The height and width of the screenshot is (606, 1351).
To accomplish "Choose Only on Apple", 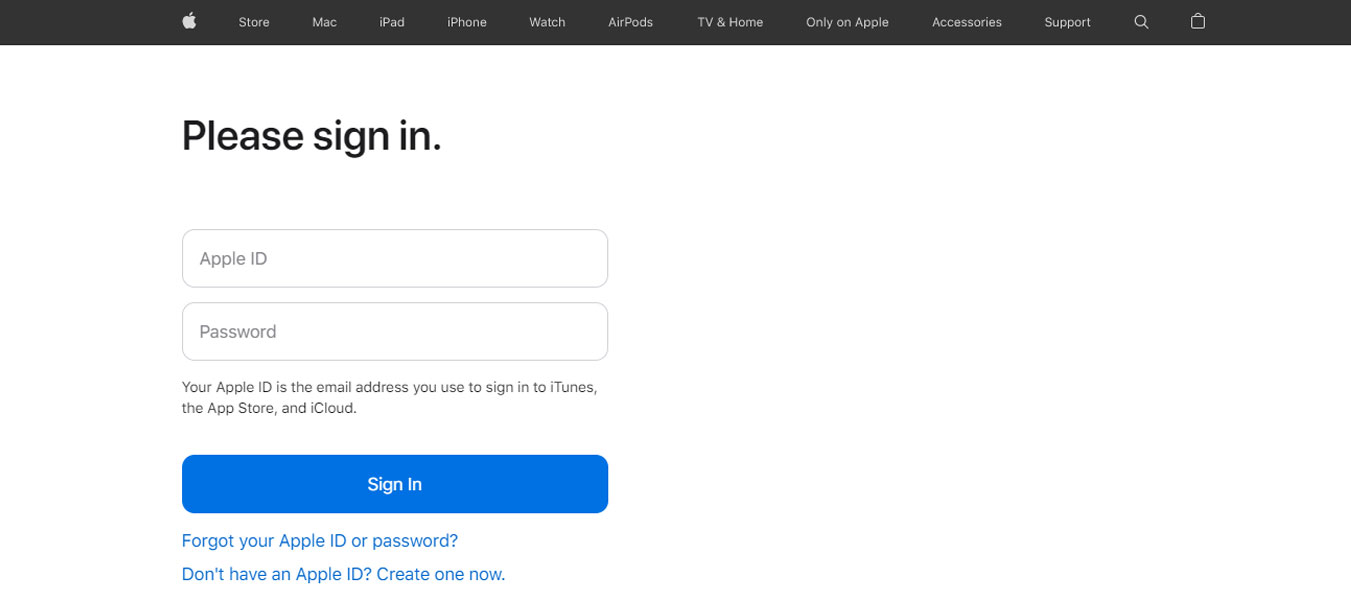I will tap(847, 22).
